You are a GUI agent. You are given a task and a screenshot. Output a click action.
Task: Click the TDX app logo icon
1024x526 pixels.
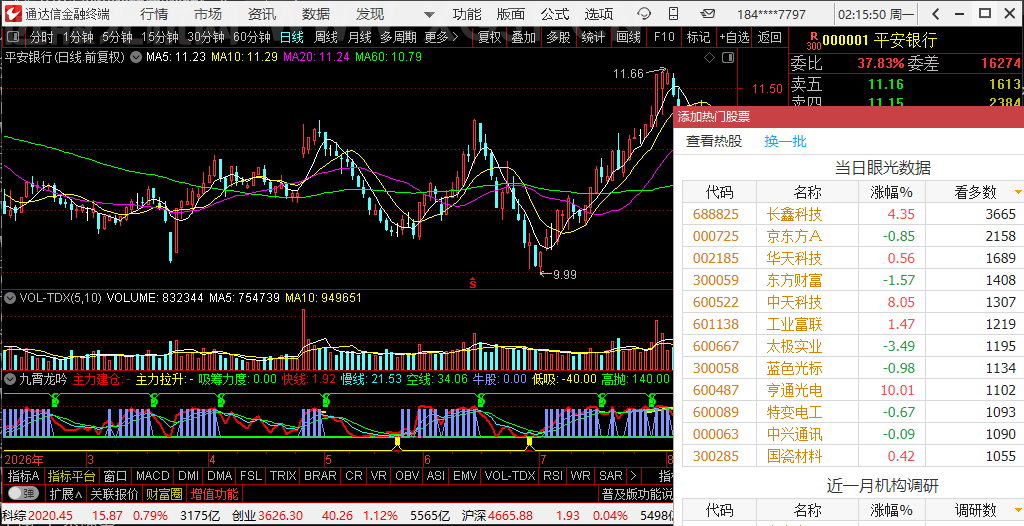coord(13,13)
